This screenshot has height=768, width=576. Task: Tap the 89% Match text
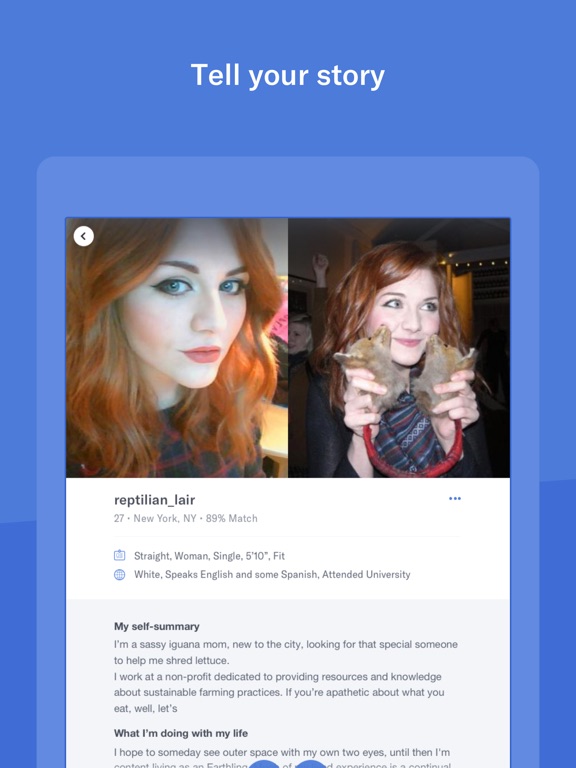coord(231,518)
